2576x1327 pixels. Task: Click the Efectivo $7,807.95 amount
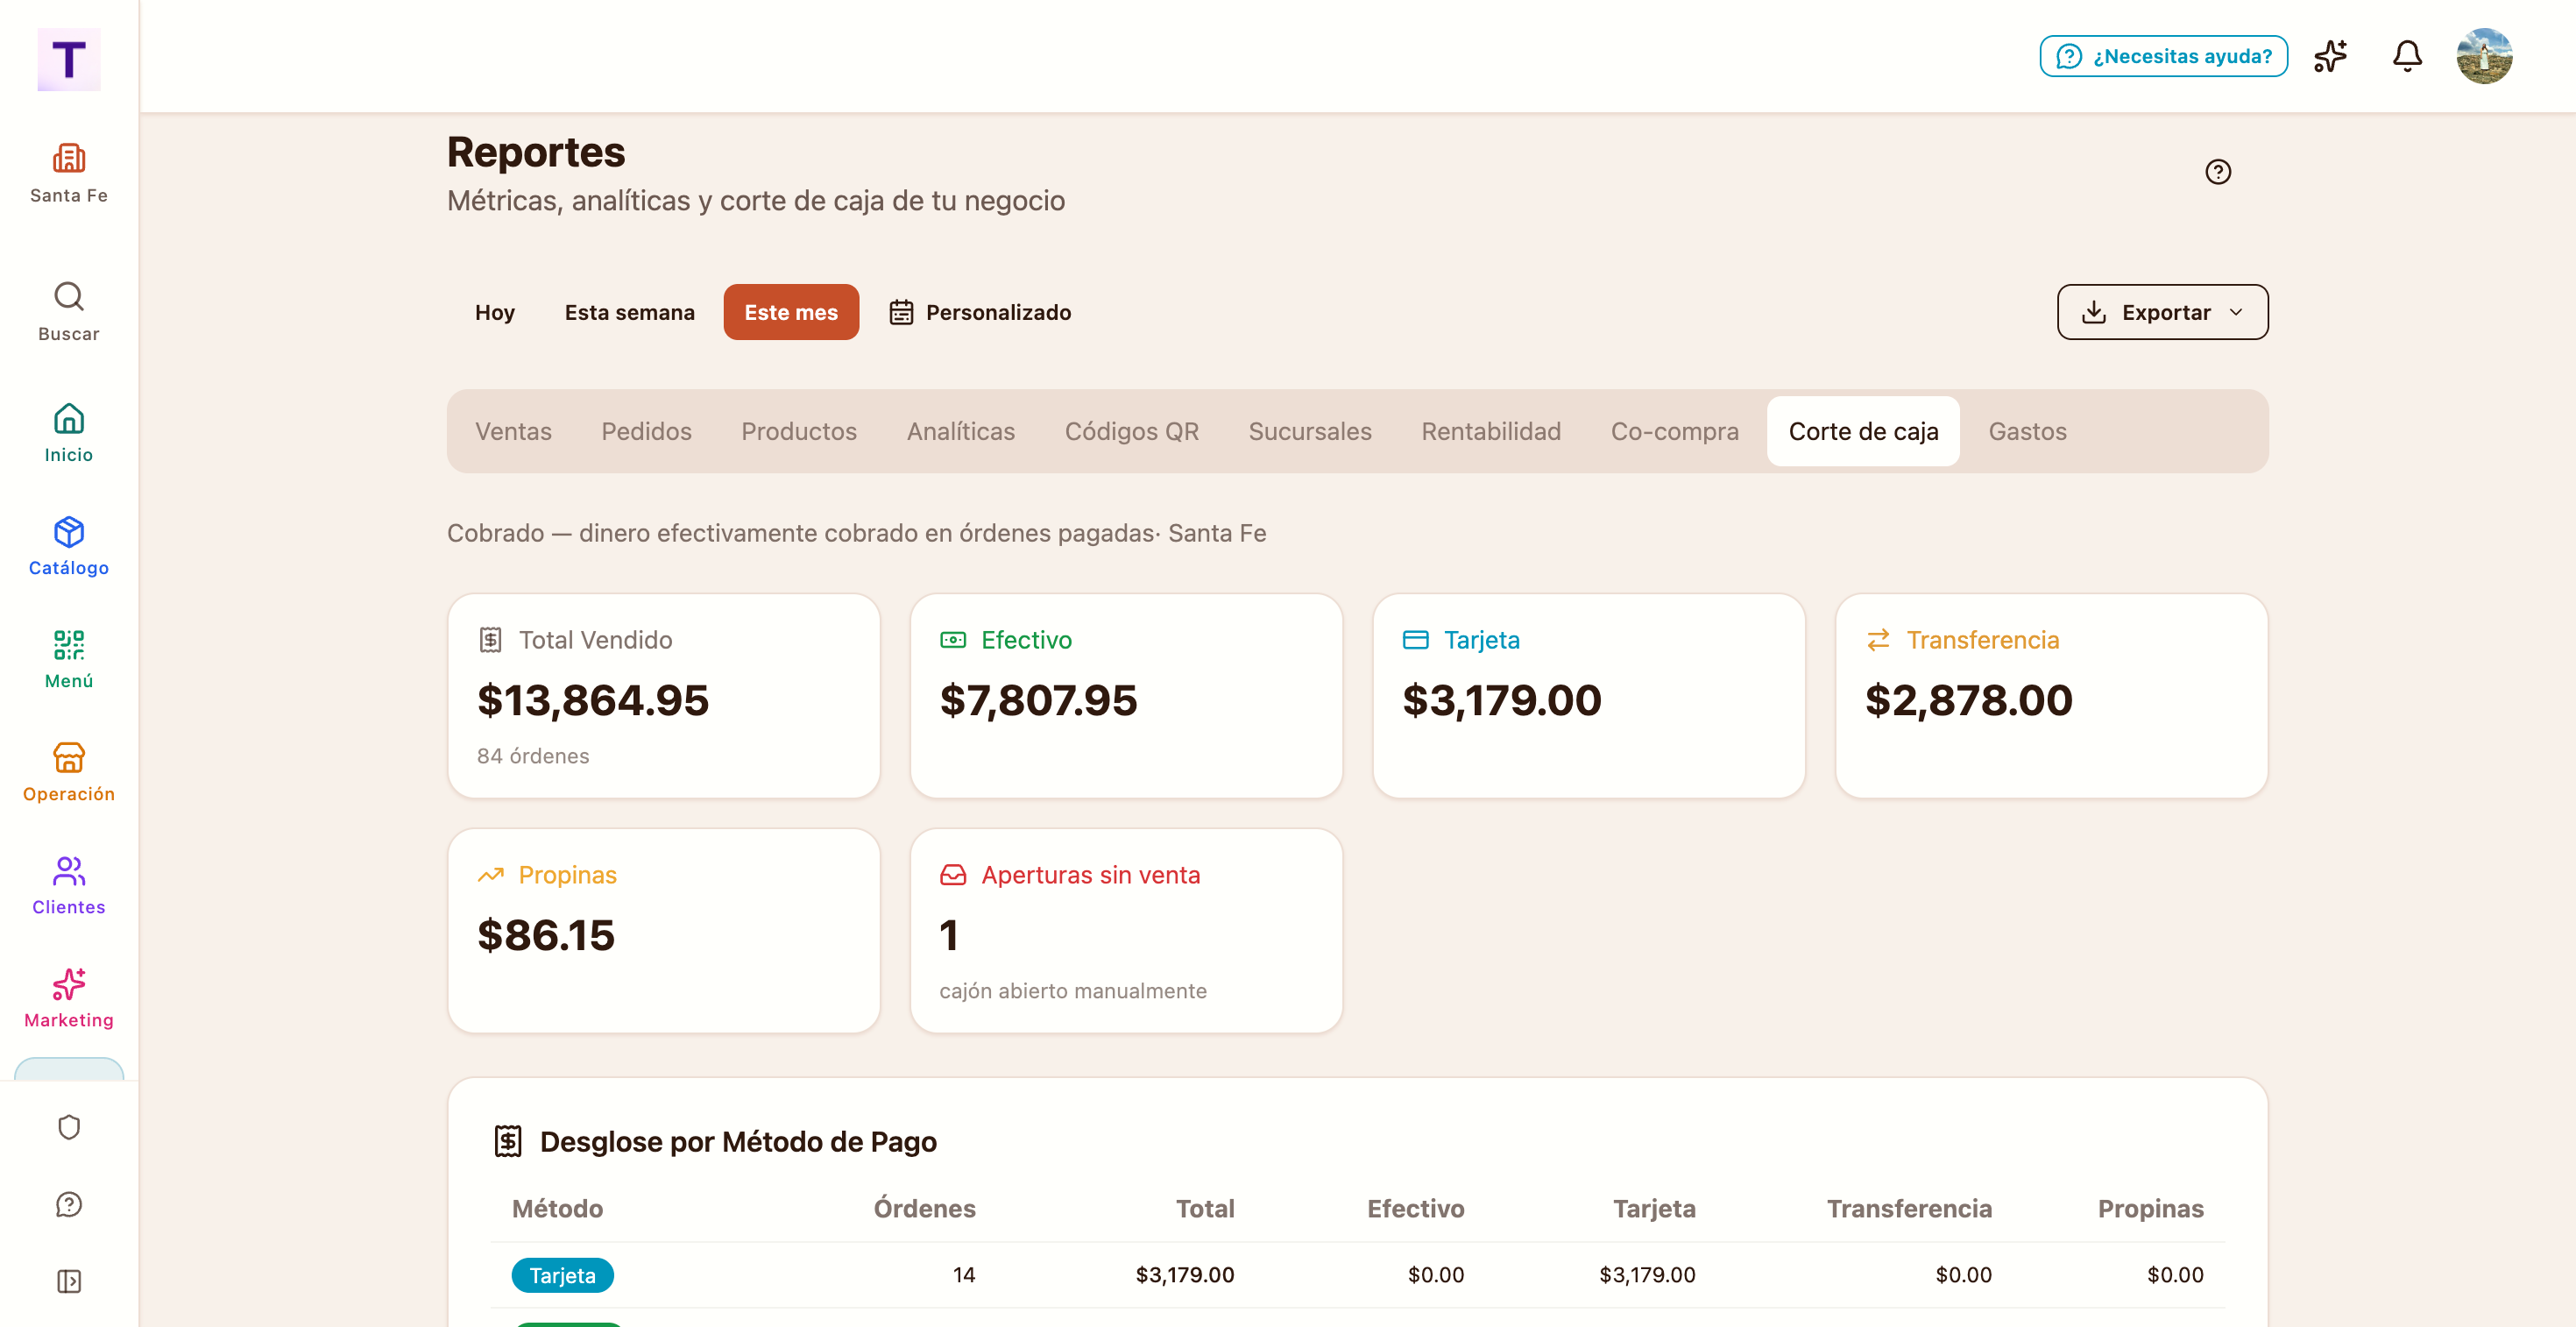(1038, 700)
